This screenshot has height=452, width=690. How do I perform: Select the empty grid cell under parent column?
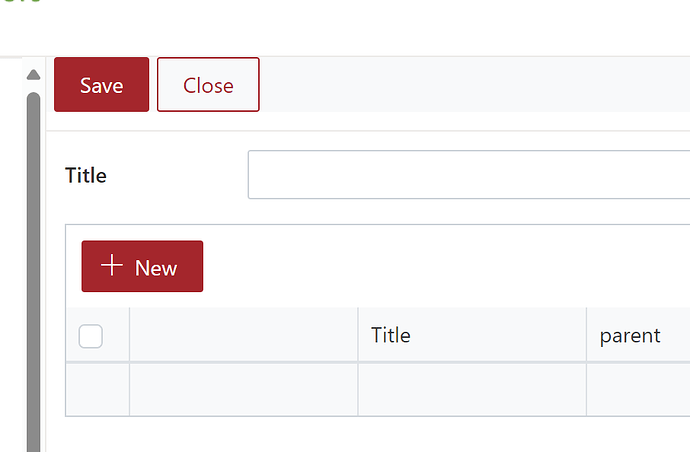click(638, 388)
